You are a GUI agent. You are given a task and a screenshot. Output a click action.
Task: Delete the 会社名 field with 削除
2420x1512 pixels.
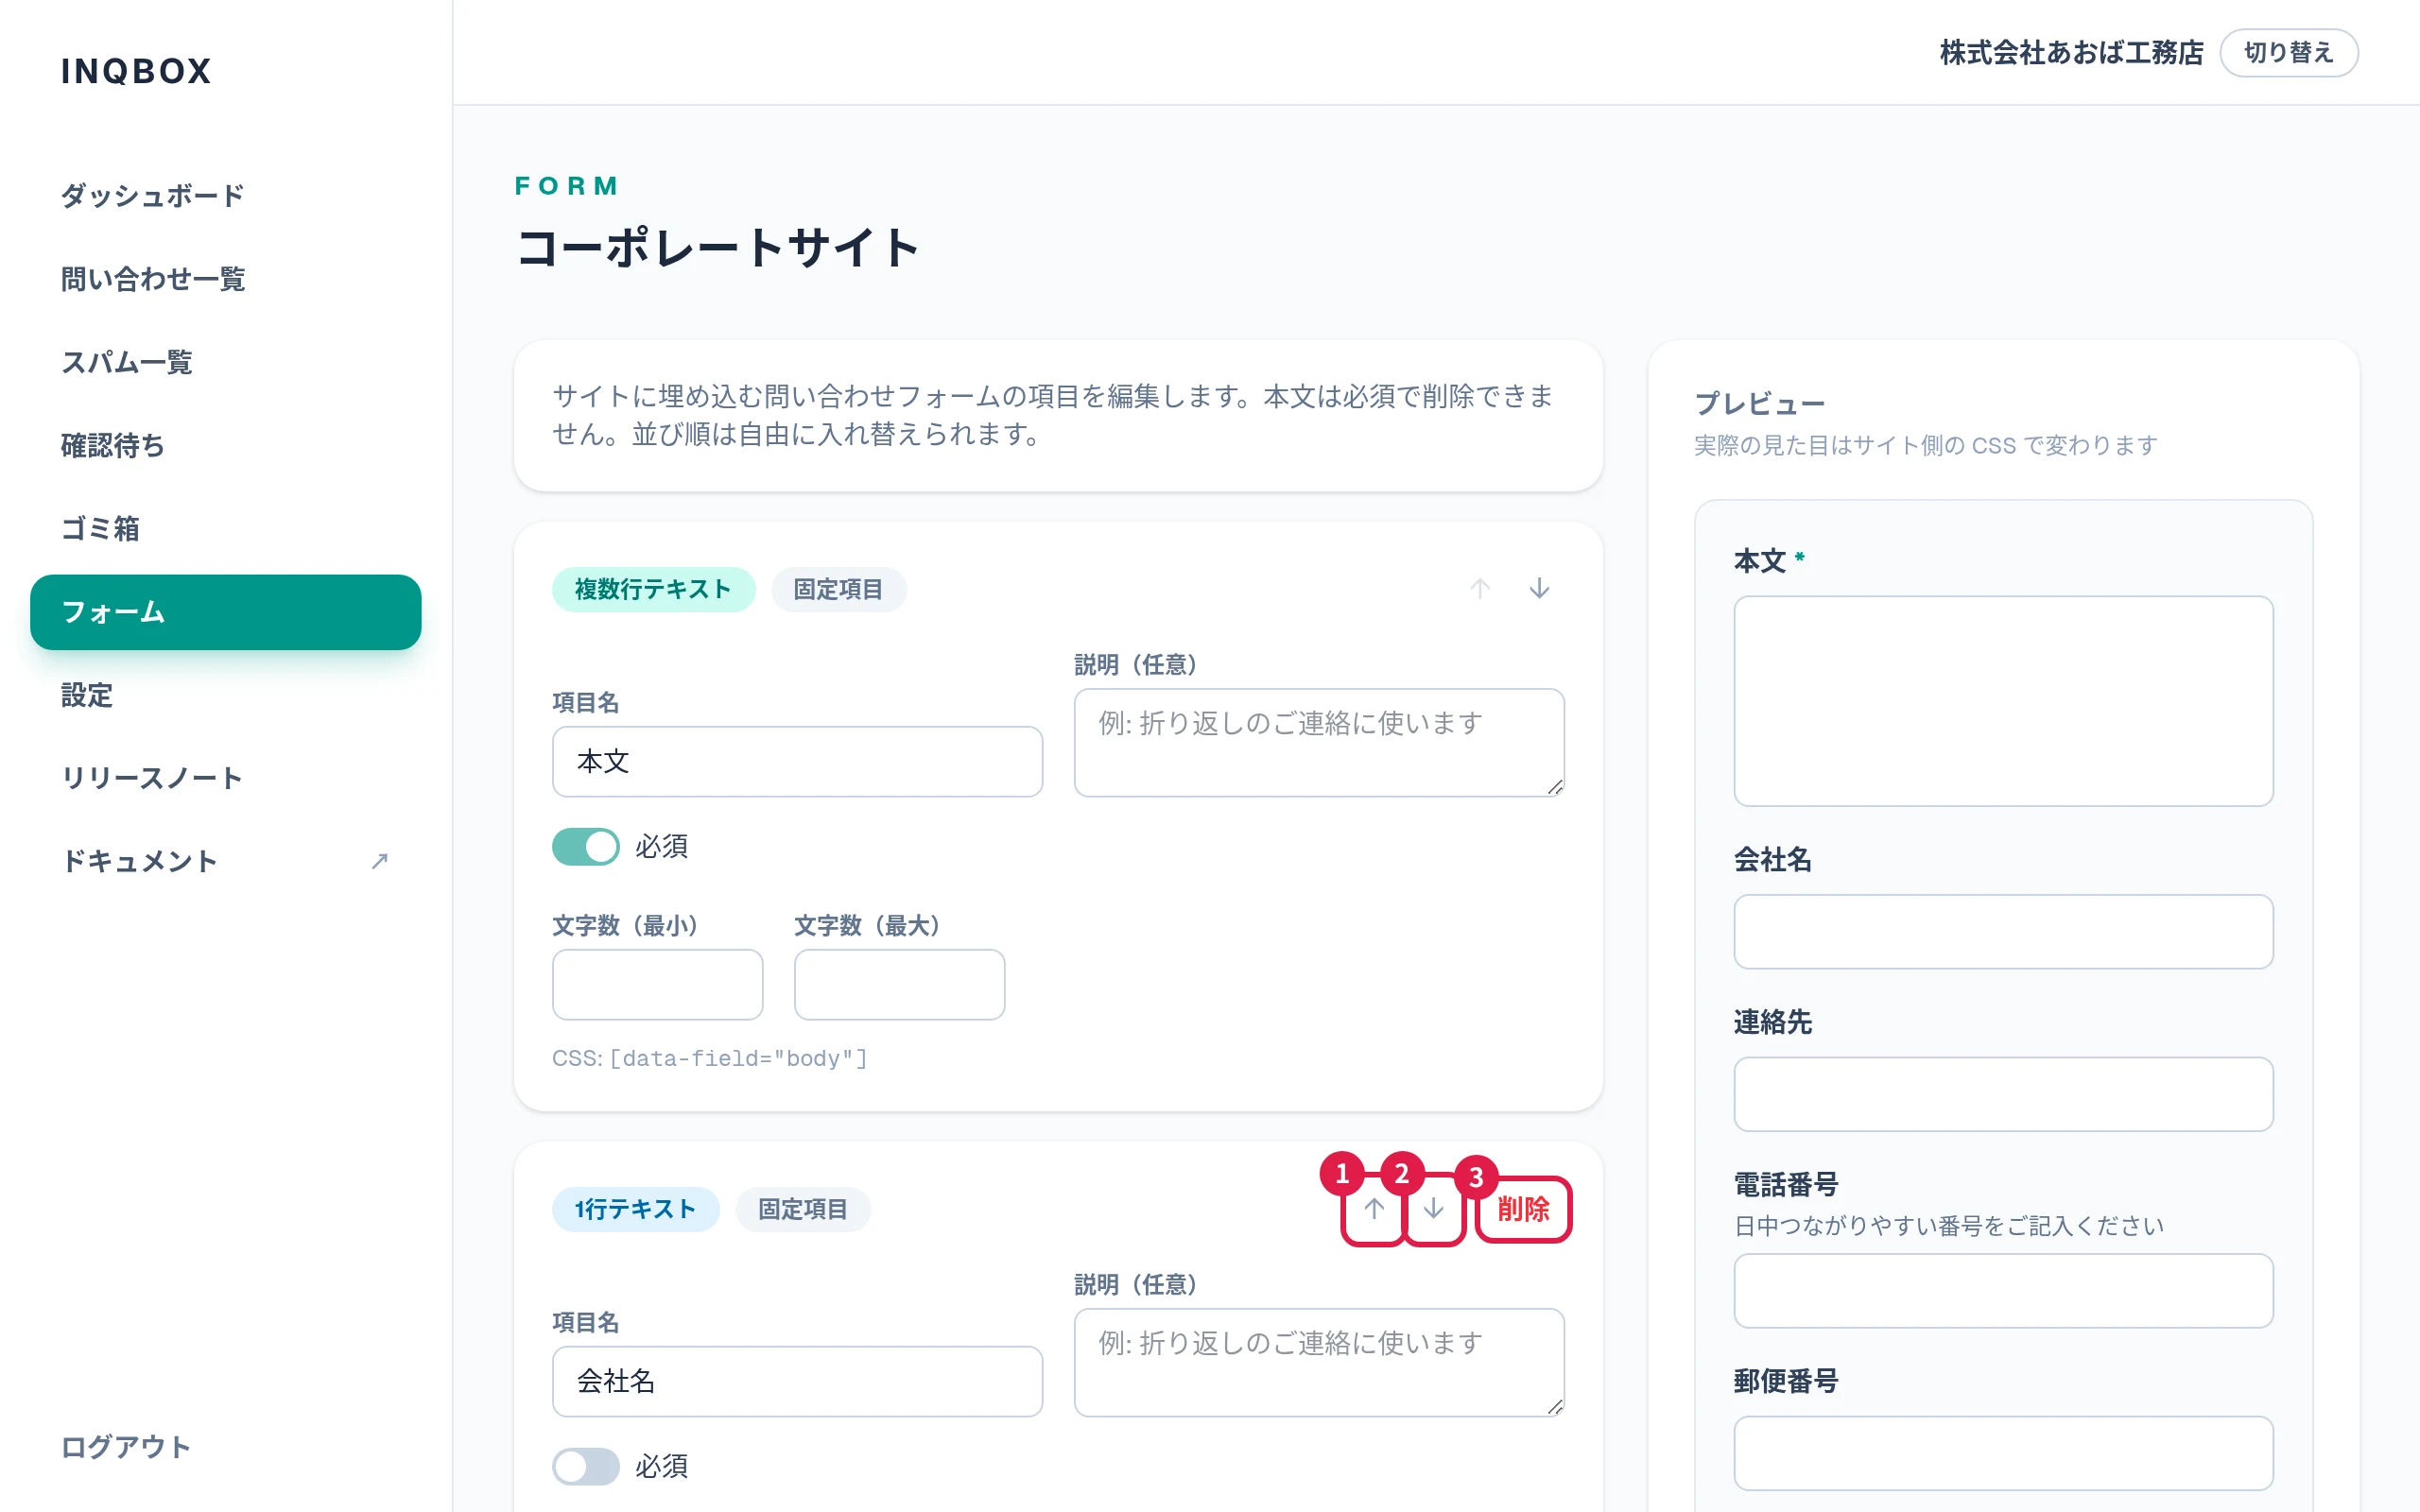click(1522, 1209)
